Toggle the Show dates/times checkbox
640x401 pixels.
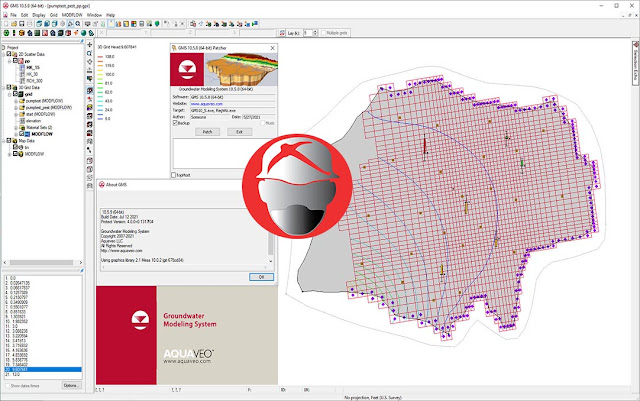tap(7, 385)
